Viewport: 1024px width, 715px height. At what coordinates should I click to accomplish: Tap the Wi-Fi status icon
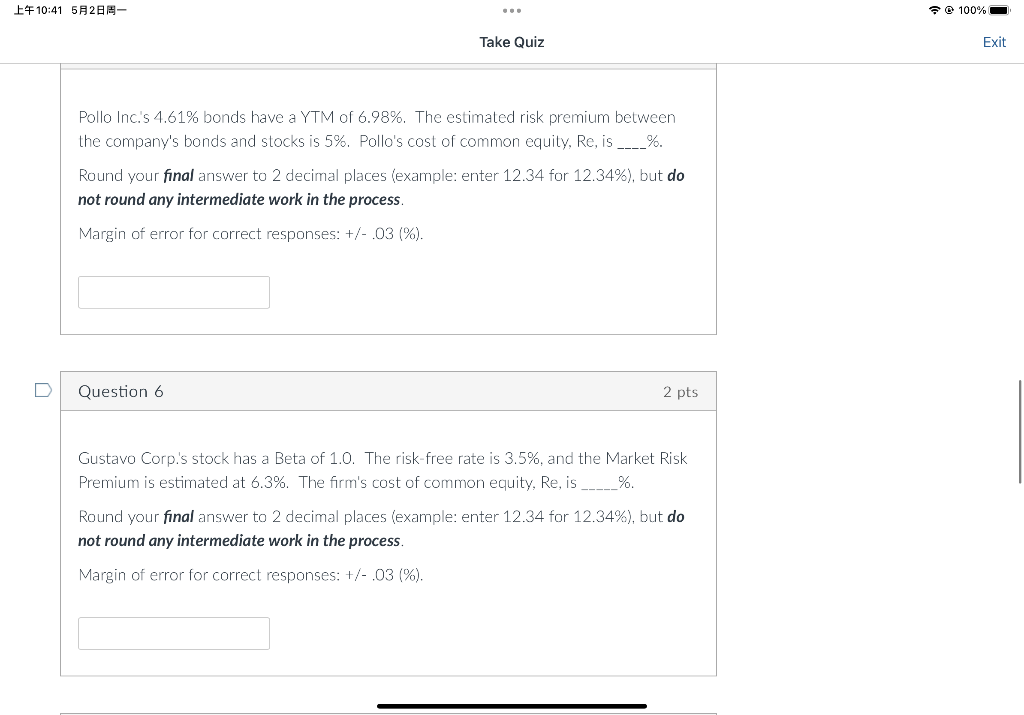coord(935,10)
